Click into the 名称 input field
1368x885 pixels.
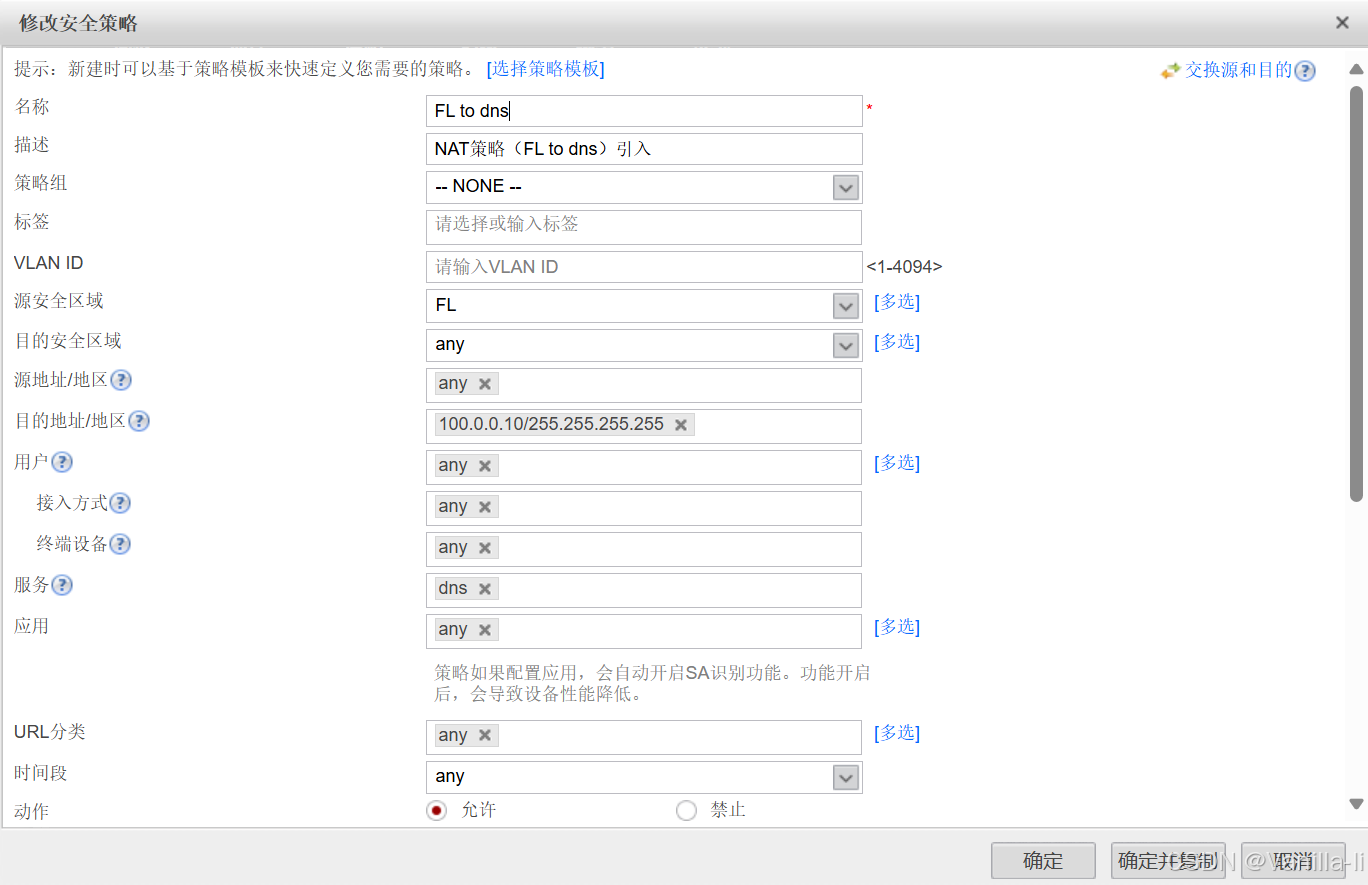[x=644, y=111]
